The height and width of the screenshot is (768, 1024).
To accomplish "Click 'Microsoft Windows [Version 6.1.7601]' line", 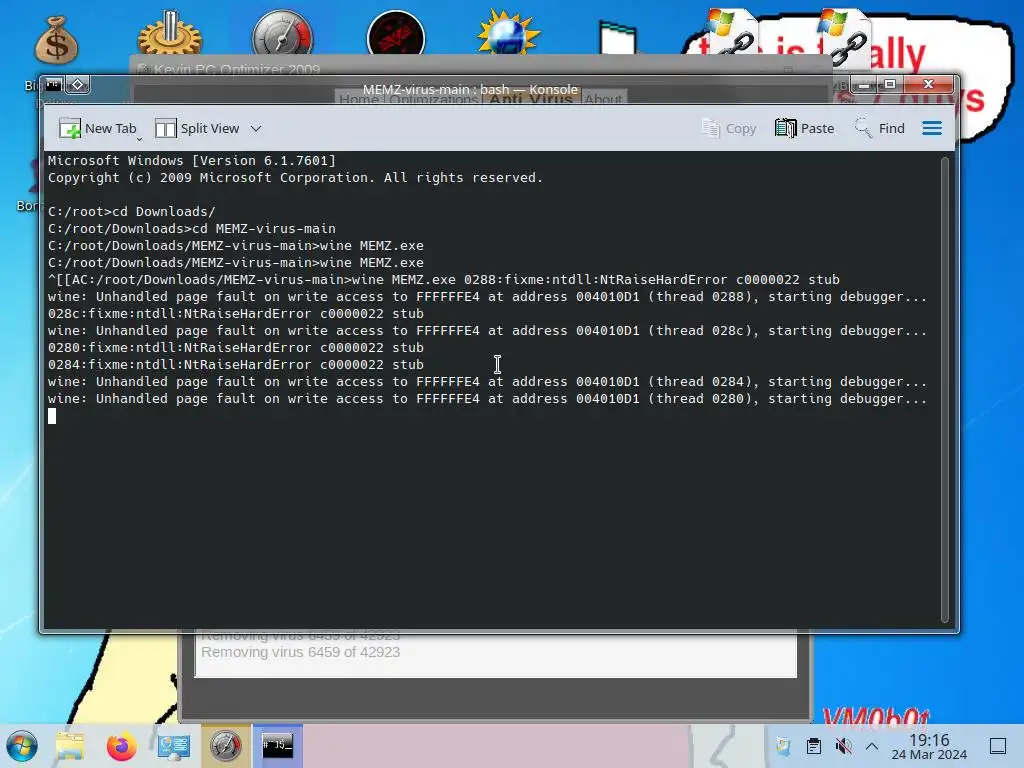I will point(191,161).
